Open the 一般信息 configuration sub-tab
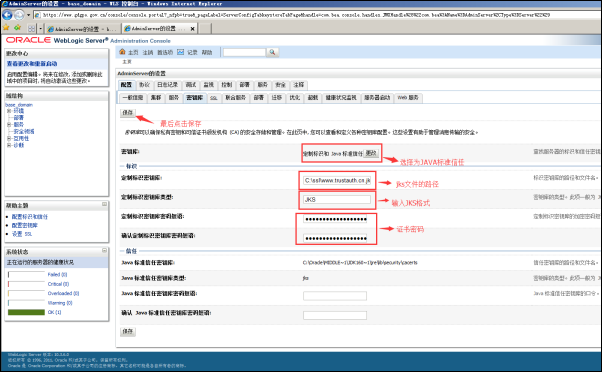Screen dimensions: 602x372 click(x=132, y=98)
